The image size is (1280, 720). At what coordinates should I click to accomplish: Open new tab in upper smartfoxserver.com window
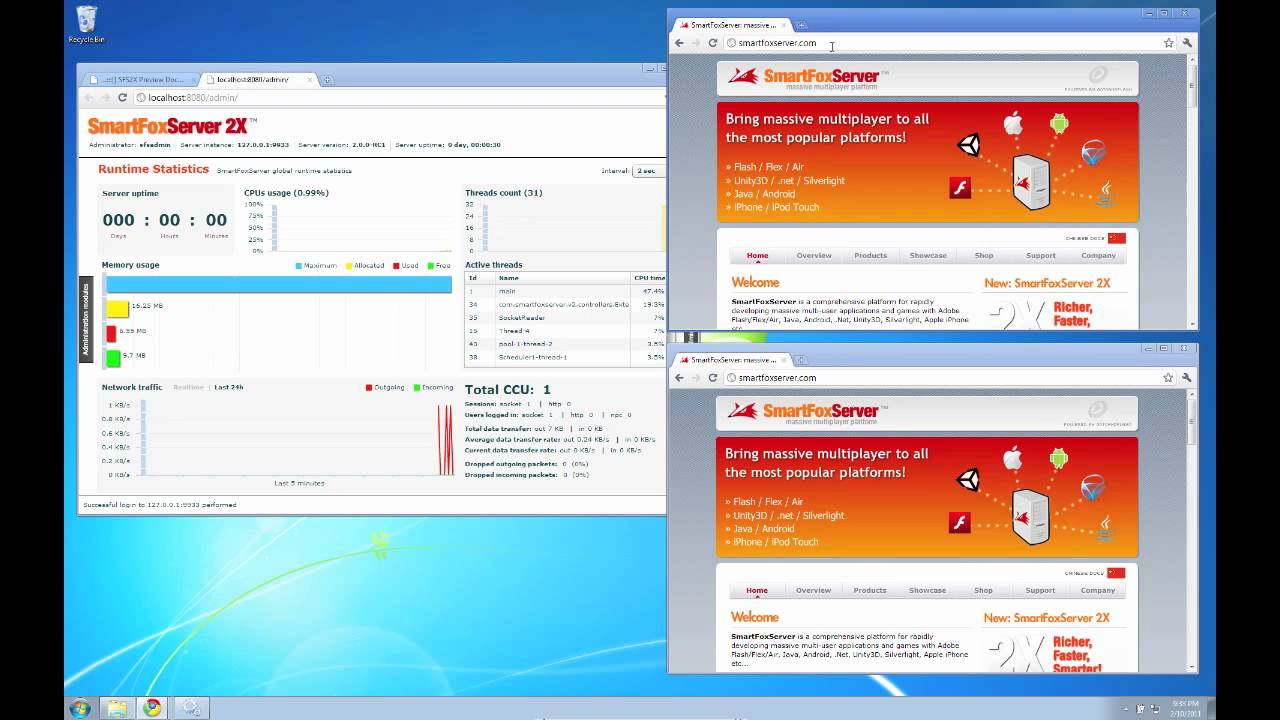(801, 25)
